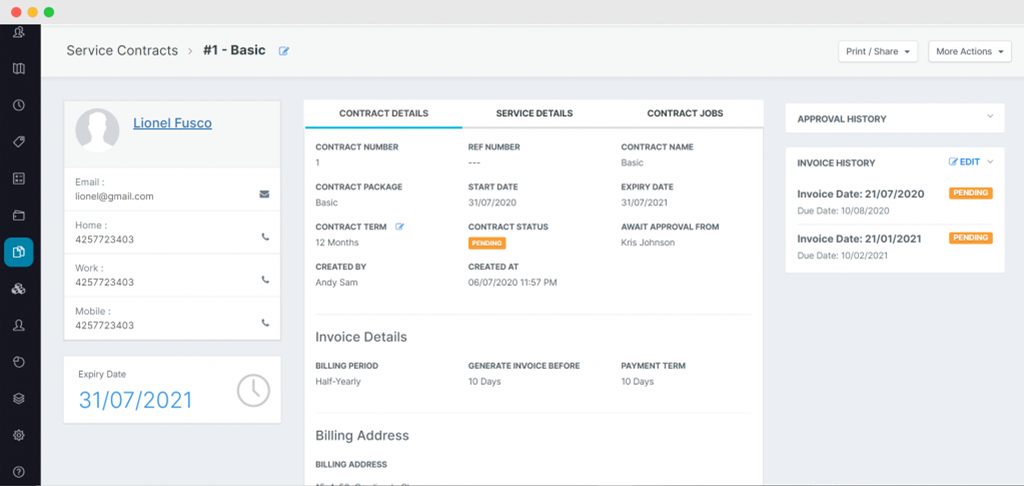Image resolution: width=1024 pixels, height=486 pixels.
Task: Click Edit in Invoice History
Action: pos(964,162)
